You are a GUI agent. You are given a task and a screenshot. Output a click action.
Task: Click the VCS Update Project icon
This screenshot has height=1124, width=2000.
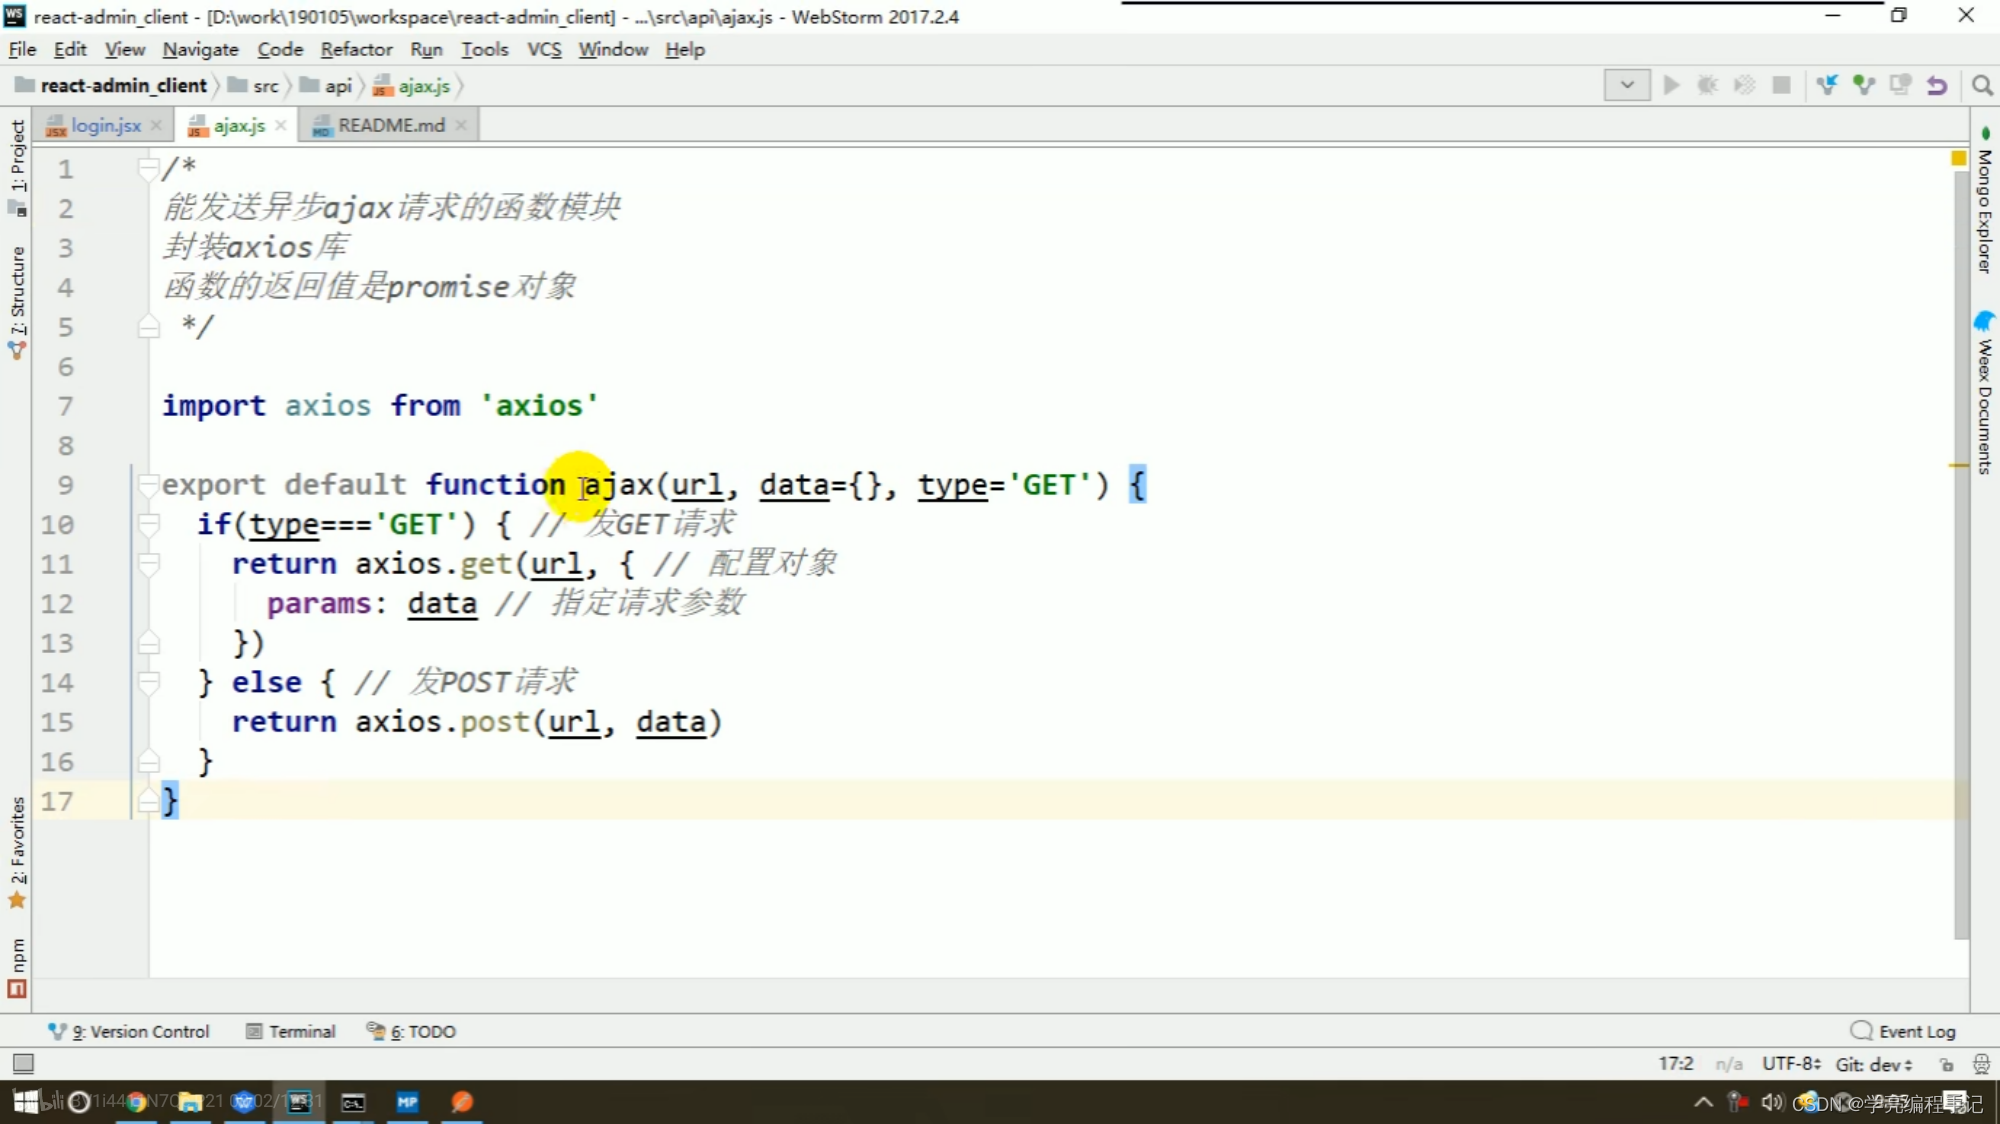tap(1827, 85)
